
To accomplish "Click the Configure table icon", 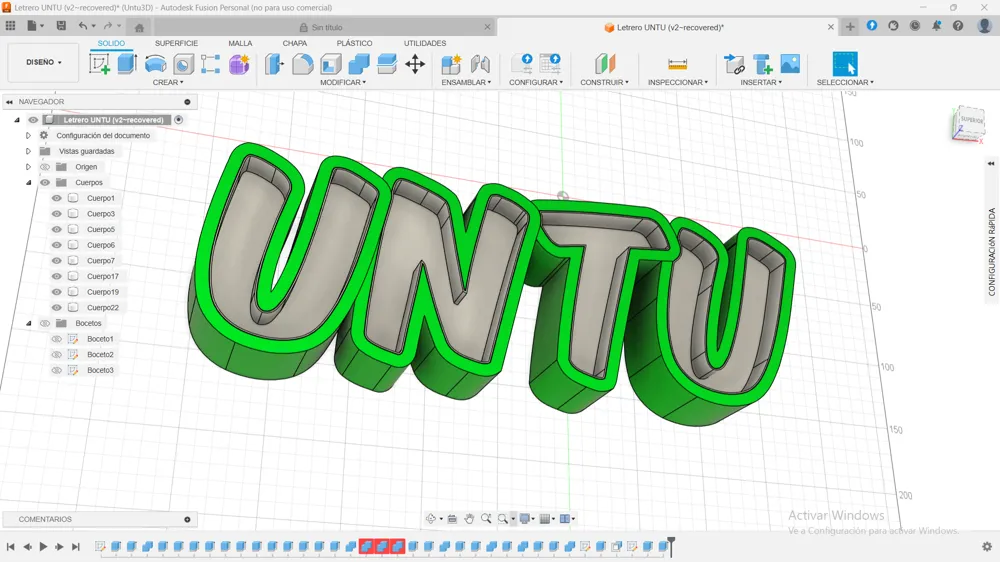I will click(x=550, y=64).
